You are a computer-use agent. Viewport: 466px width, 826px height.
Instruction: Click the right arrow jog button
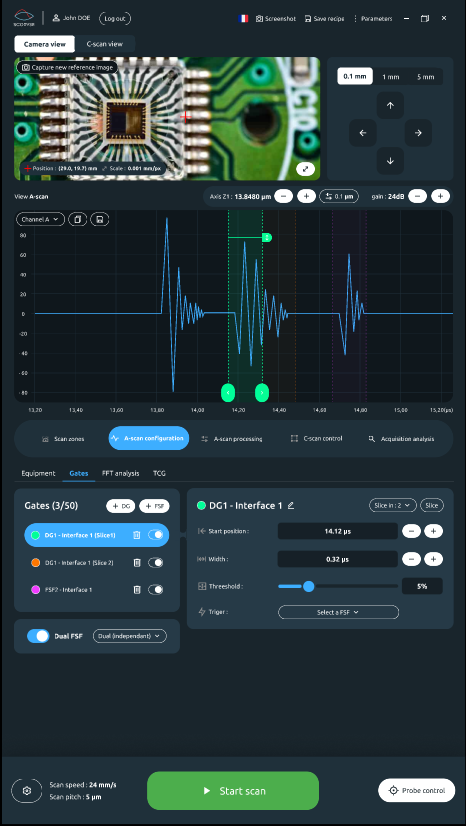point(418,133)
